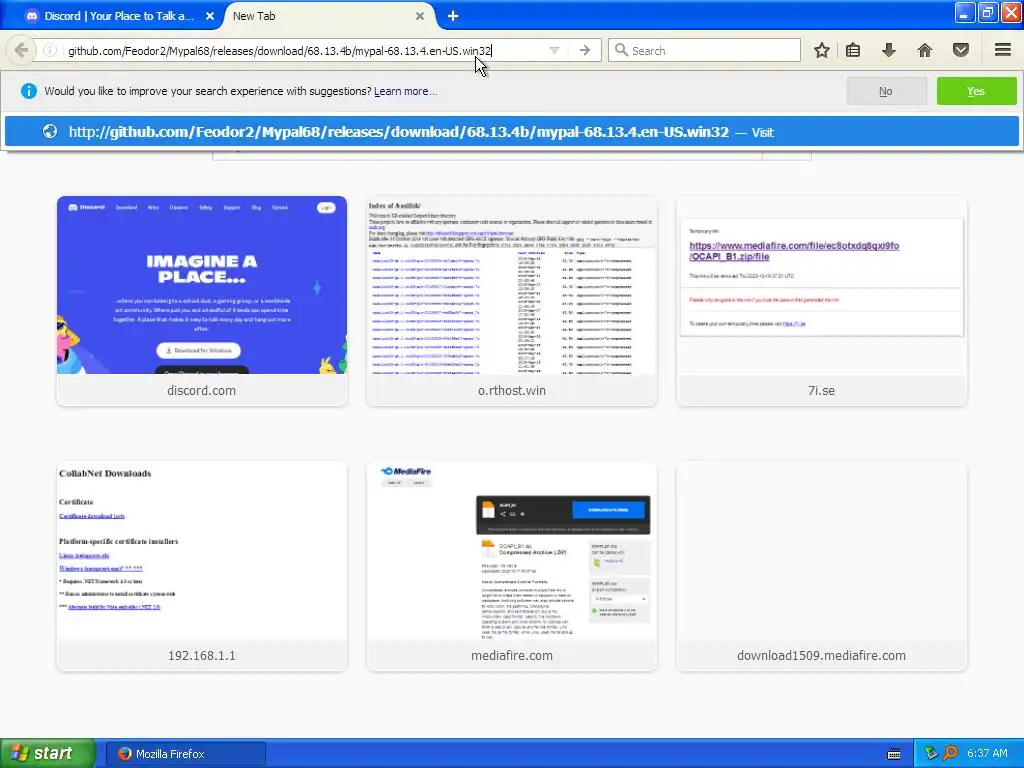Accept search suggestions with Yes button
This screenshot has height=768, width=1024.
(x=976, y=91)
